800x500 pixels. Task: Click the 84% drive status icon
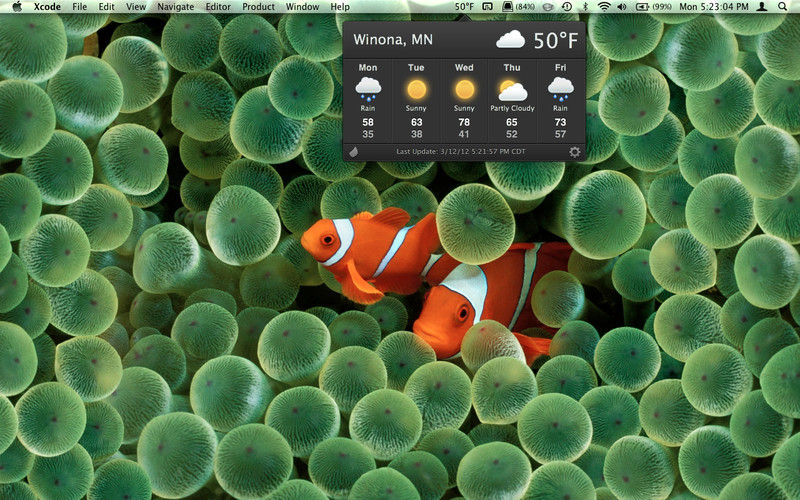point(517,7)
